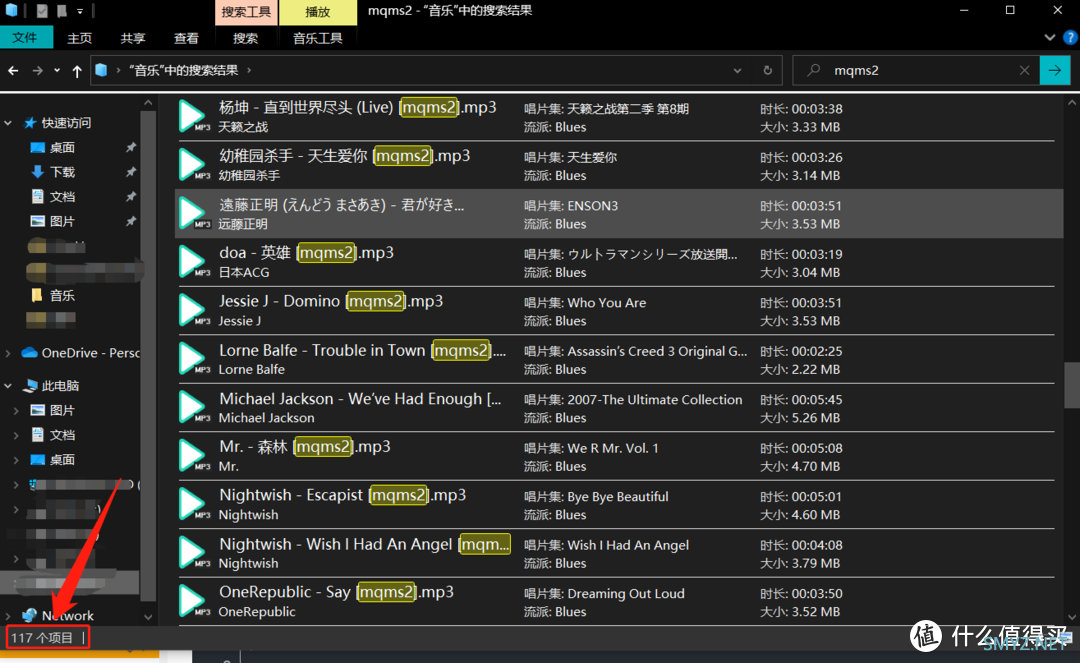Open the quick access toolbar customize dropdown
Image resolution: width=1080 pixels, height=663 pixels.
point(81,10)
